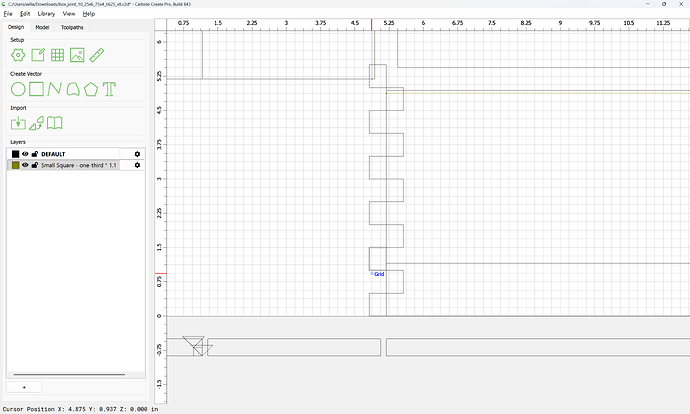Toggle lock on DEFAULT layer
690x414 pixels.
click(x=35, y=154)
